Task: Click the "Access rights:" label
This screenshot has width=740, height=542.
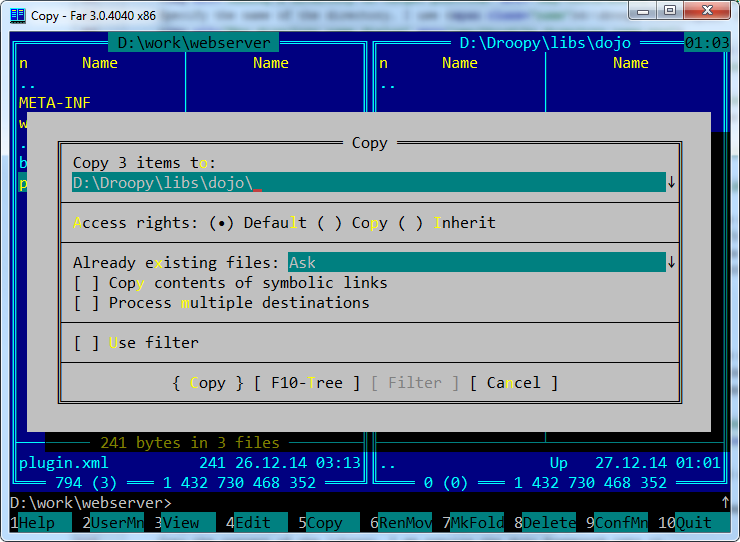Action: coord(135,223)
